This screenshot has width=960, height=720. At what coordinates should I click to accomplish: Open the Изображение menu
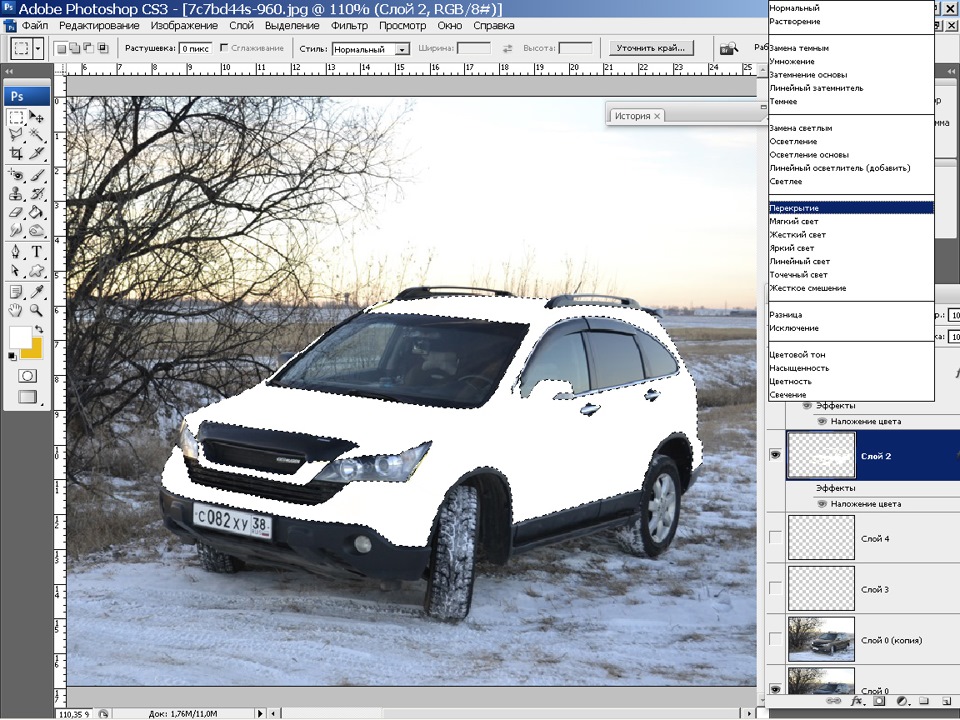(184, 26)
